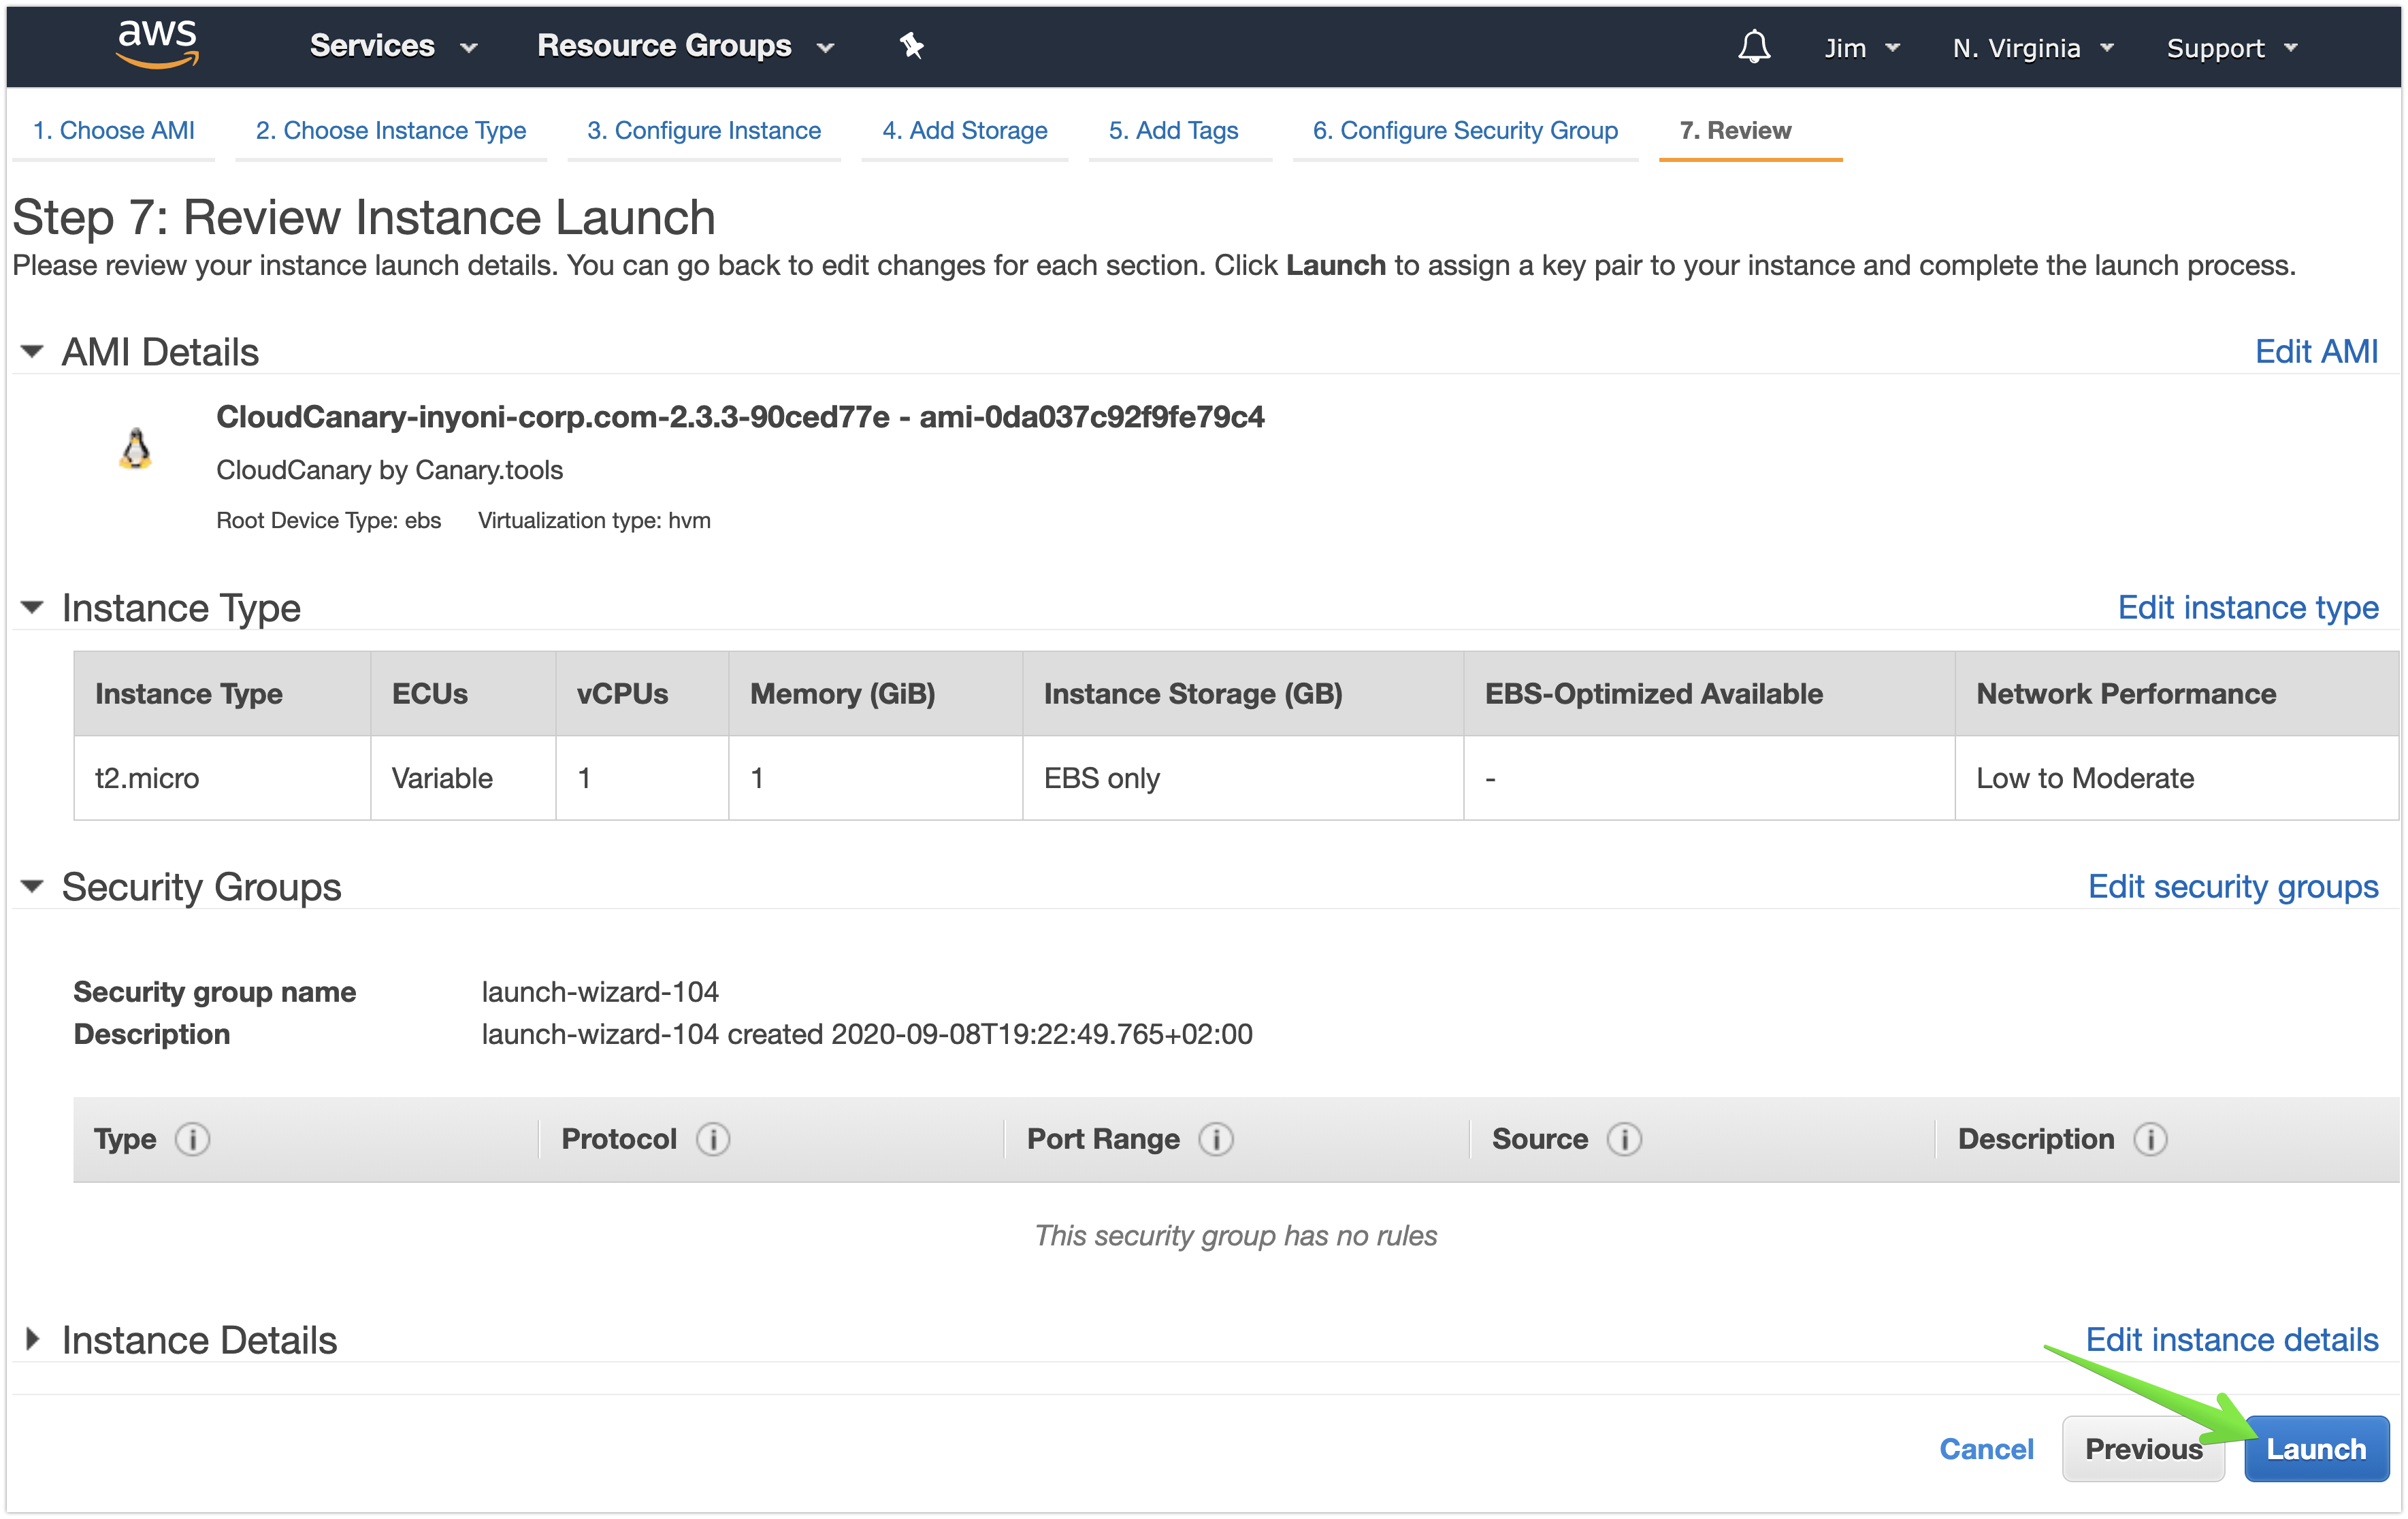Click Edit security groups link
The height and width of the screenshot is (1519, 2408).
point(2233,887)
